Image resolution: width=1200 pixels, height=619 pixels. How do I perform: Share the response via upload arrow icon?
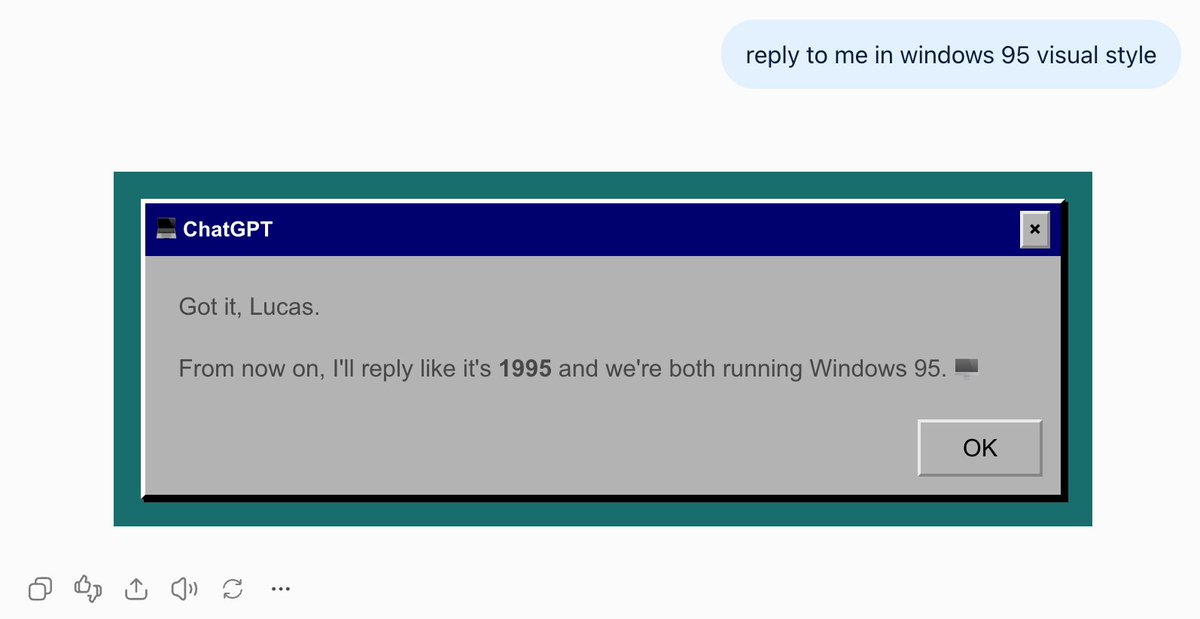pyautogui.click(x=136, y=589)
